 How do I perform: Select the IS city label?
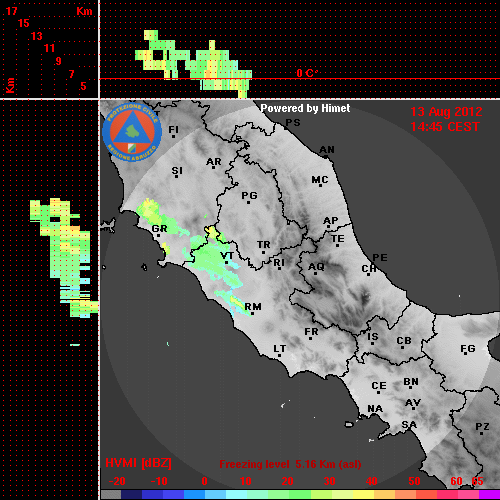(373, 337)
